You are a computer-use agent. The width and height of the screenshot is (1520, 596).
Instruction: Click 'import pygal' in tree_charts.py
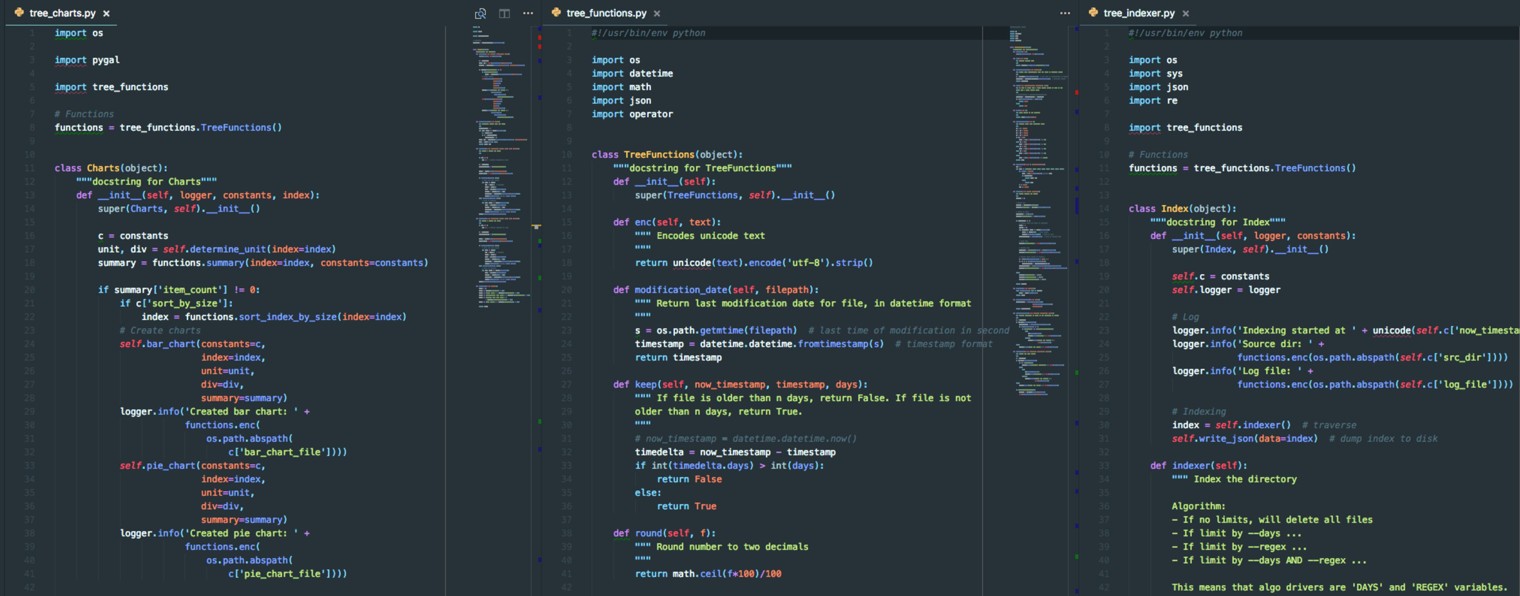pyautogui.click(x=87, y=60)
